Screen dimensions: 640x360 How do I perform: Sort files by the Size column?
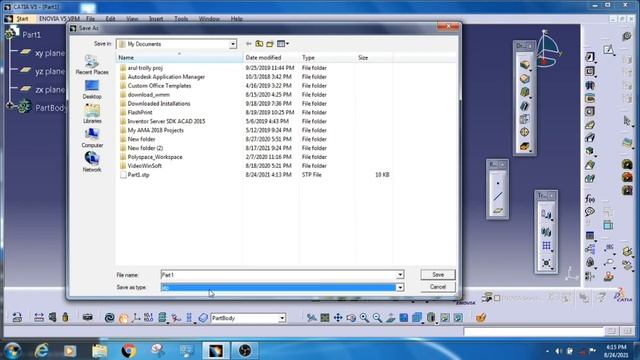pyautogui.click(x=374, y=58)
